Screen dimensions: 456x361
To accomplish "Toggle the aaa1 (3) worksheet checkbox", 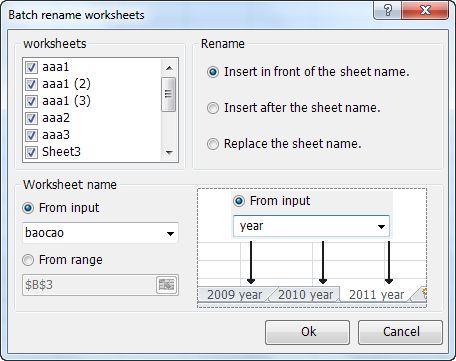I will [31, 101].
